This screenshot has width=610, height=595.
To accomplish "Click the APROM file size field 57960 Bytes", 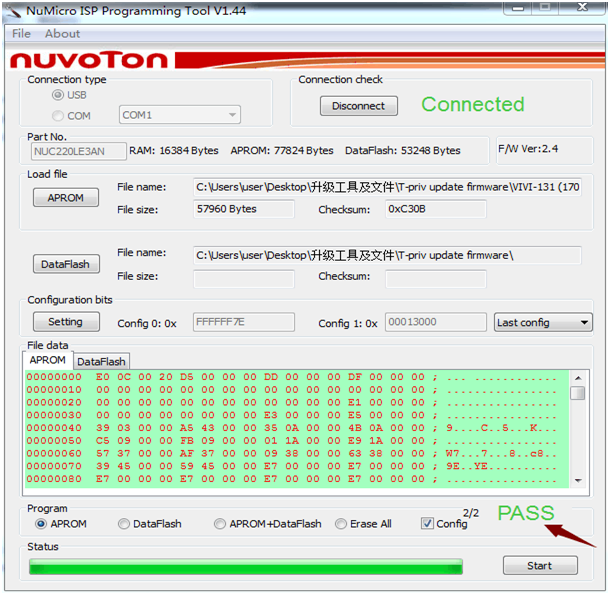I will (244, 209).
